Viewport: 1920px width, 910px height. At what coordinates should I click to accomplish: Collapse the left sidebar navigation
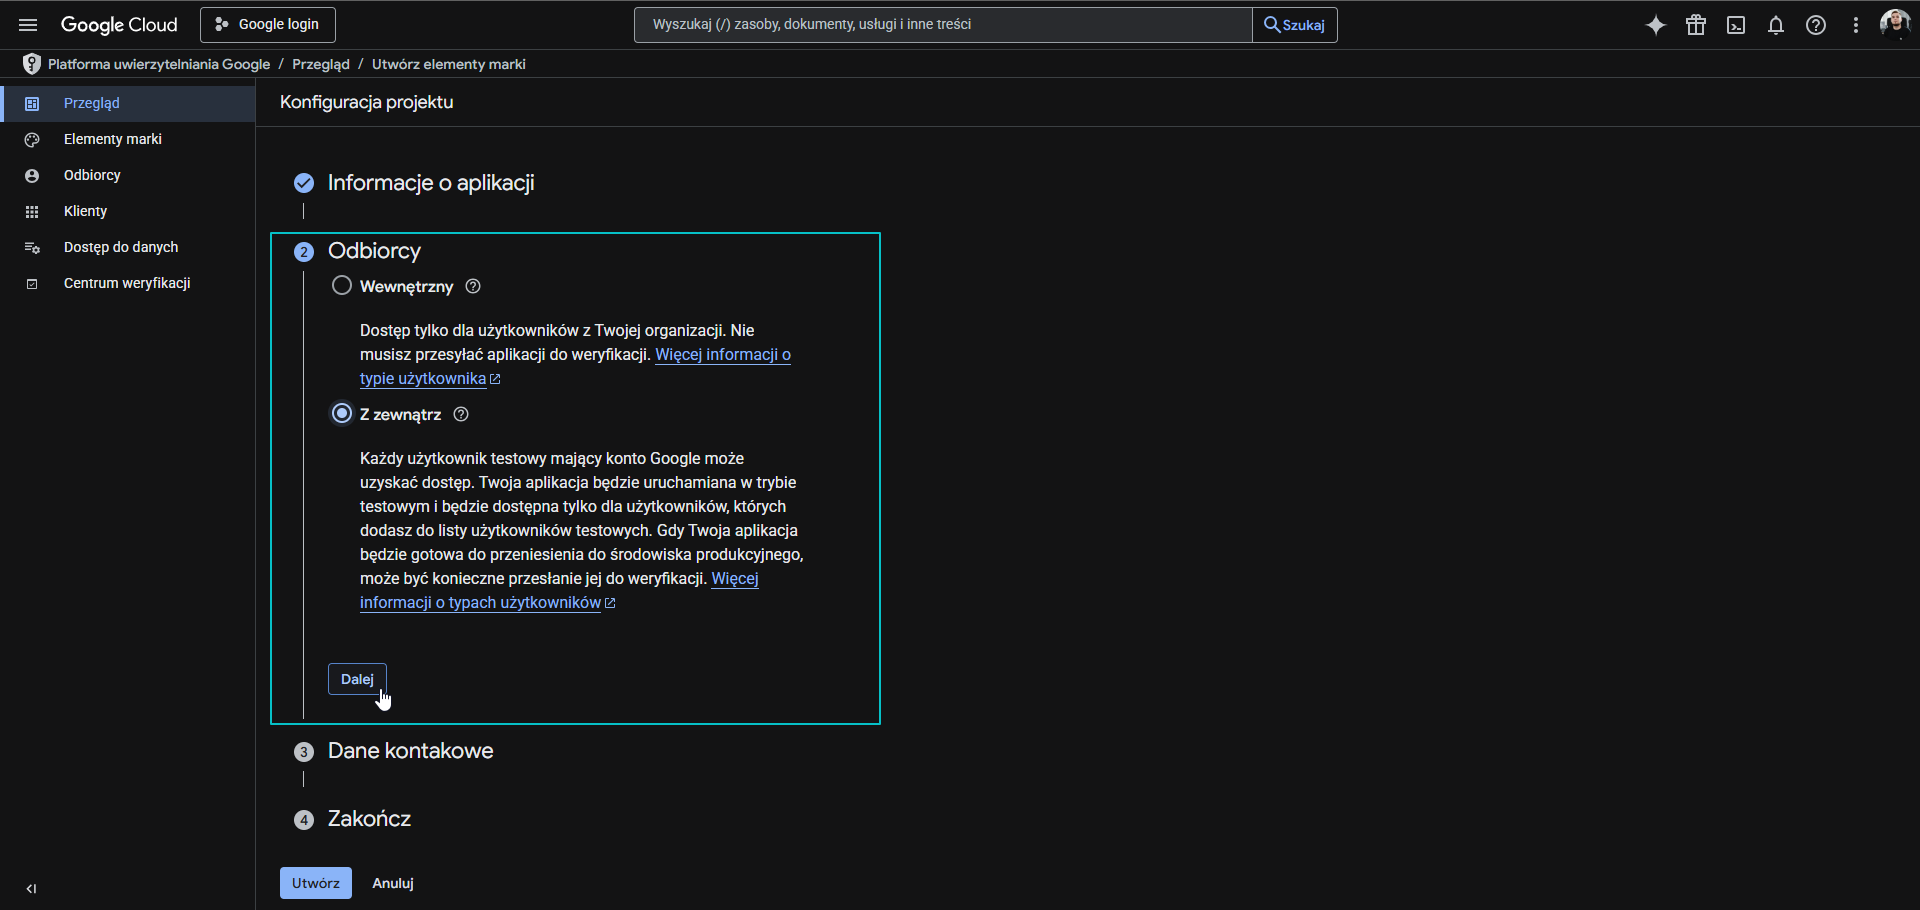tap(31, 888)
